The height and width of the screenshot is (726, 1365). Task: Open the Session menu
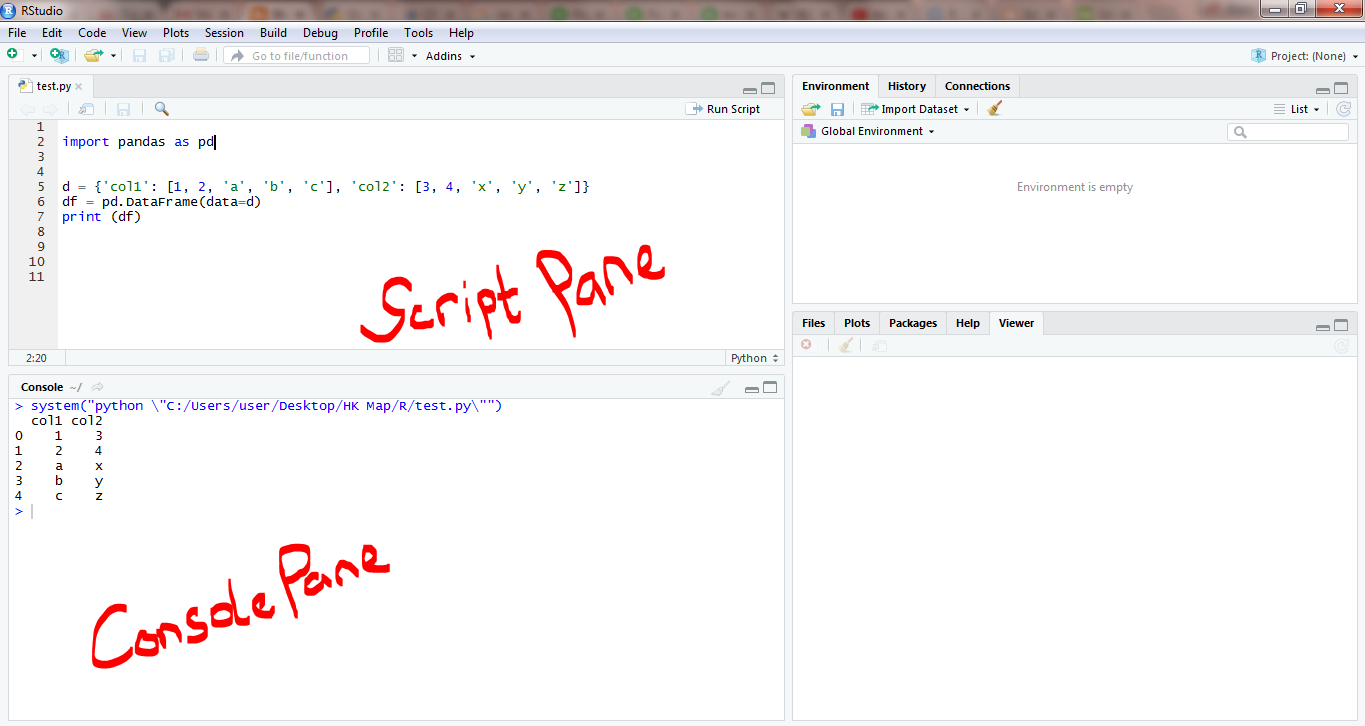(x=224, y=32)
